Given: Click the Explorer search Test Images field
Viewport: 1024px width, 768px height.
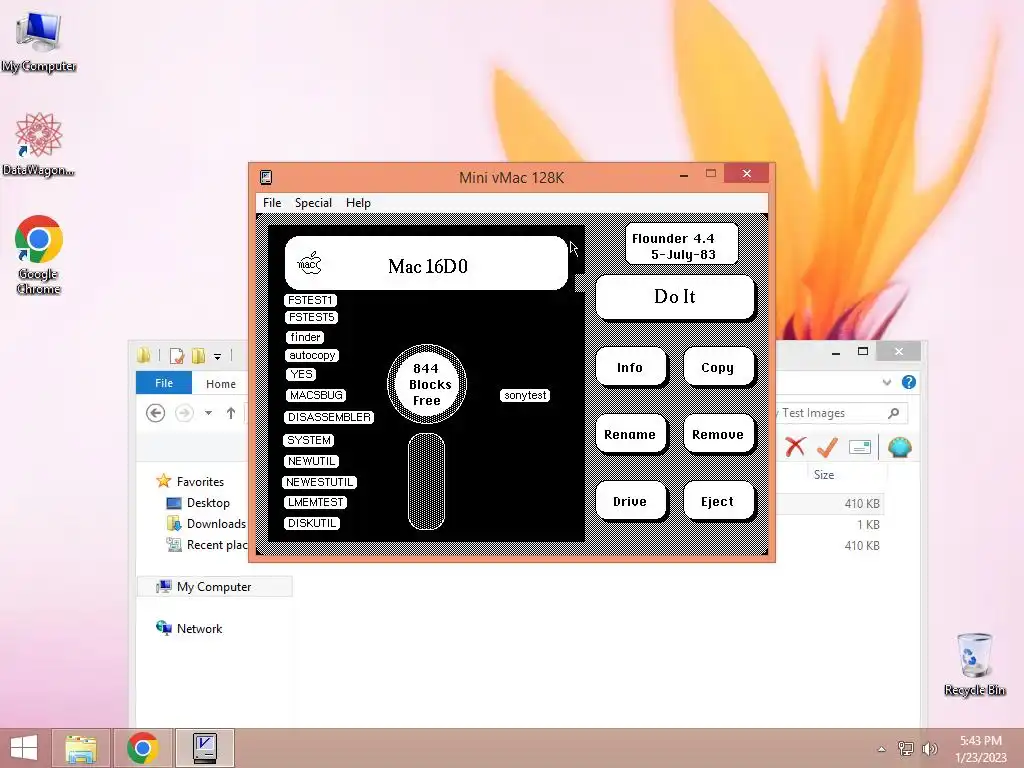Looking at the screenshot, I should [841, 413].
